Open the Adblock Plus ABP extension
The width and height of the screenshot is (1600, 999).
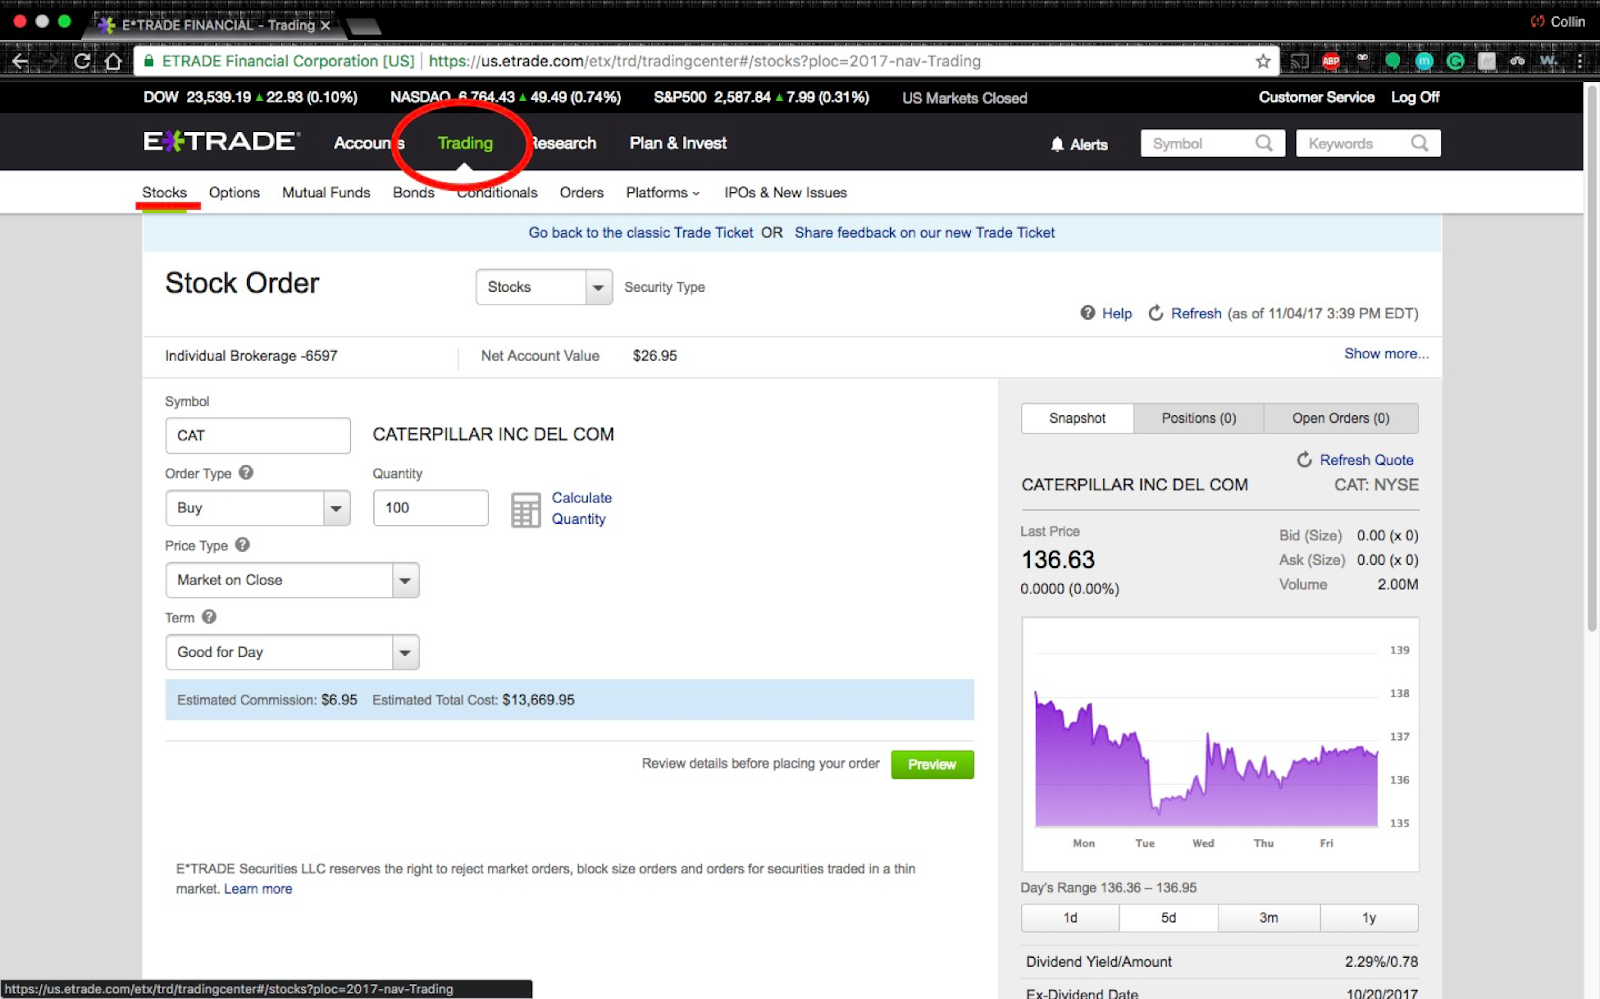tap(1331, 61)
